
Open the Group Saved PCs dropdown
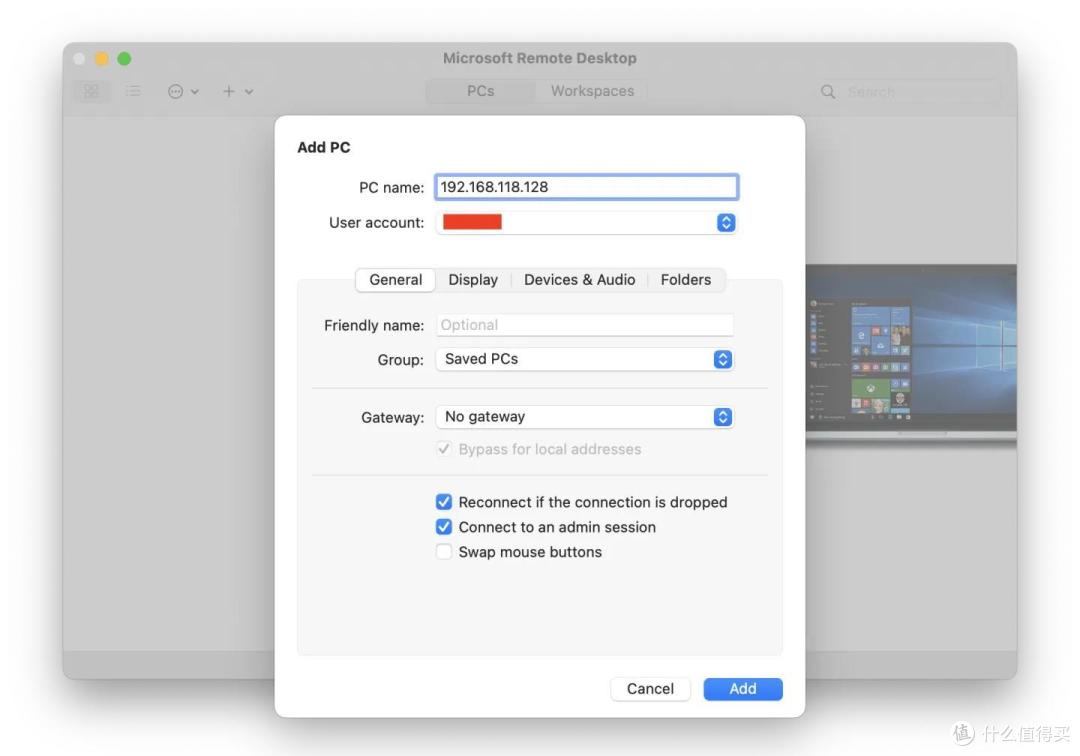click(585, 359)
